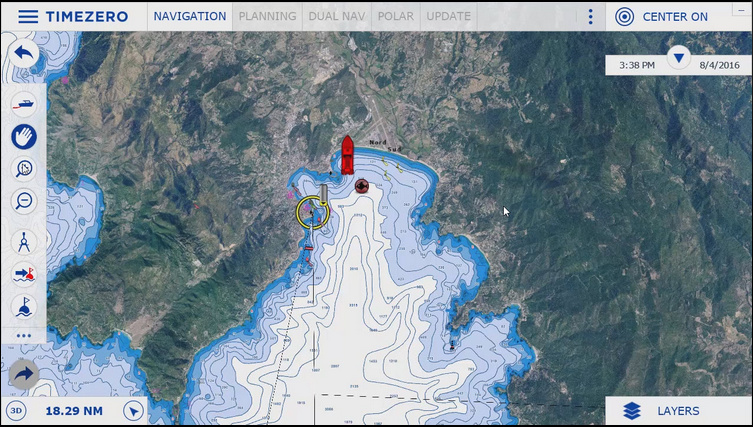Click the red boat icon on chart
The height and width of the screenshot is (427, 753).
click(347, 153)
